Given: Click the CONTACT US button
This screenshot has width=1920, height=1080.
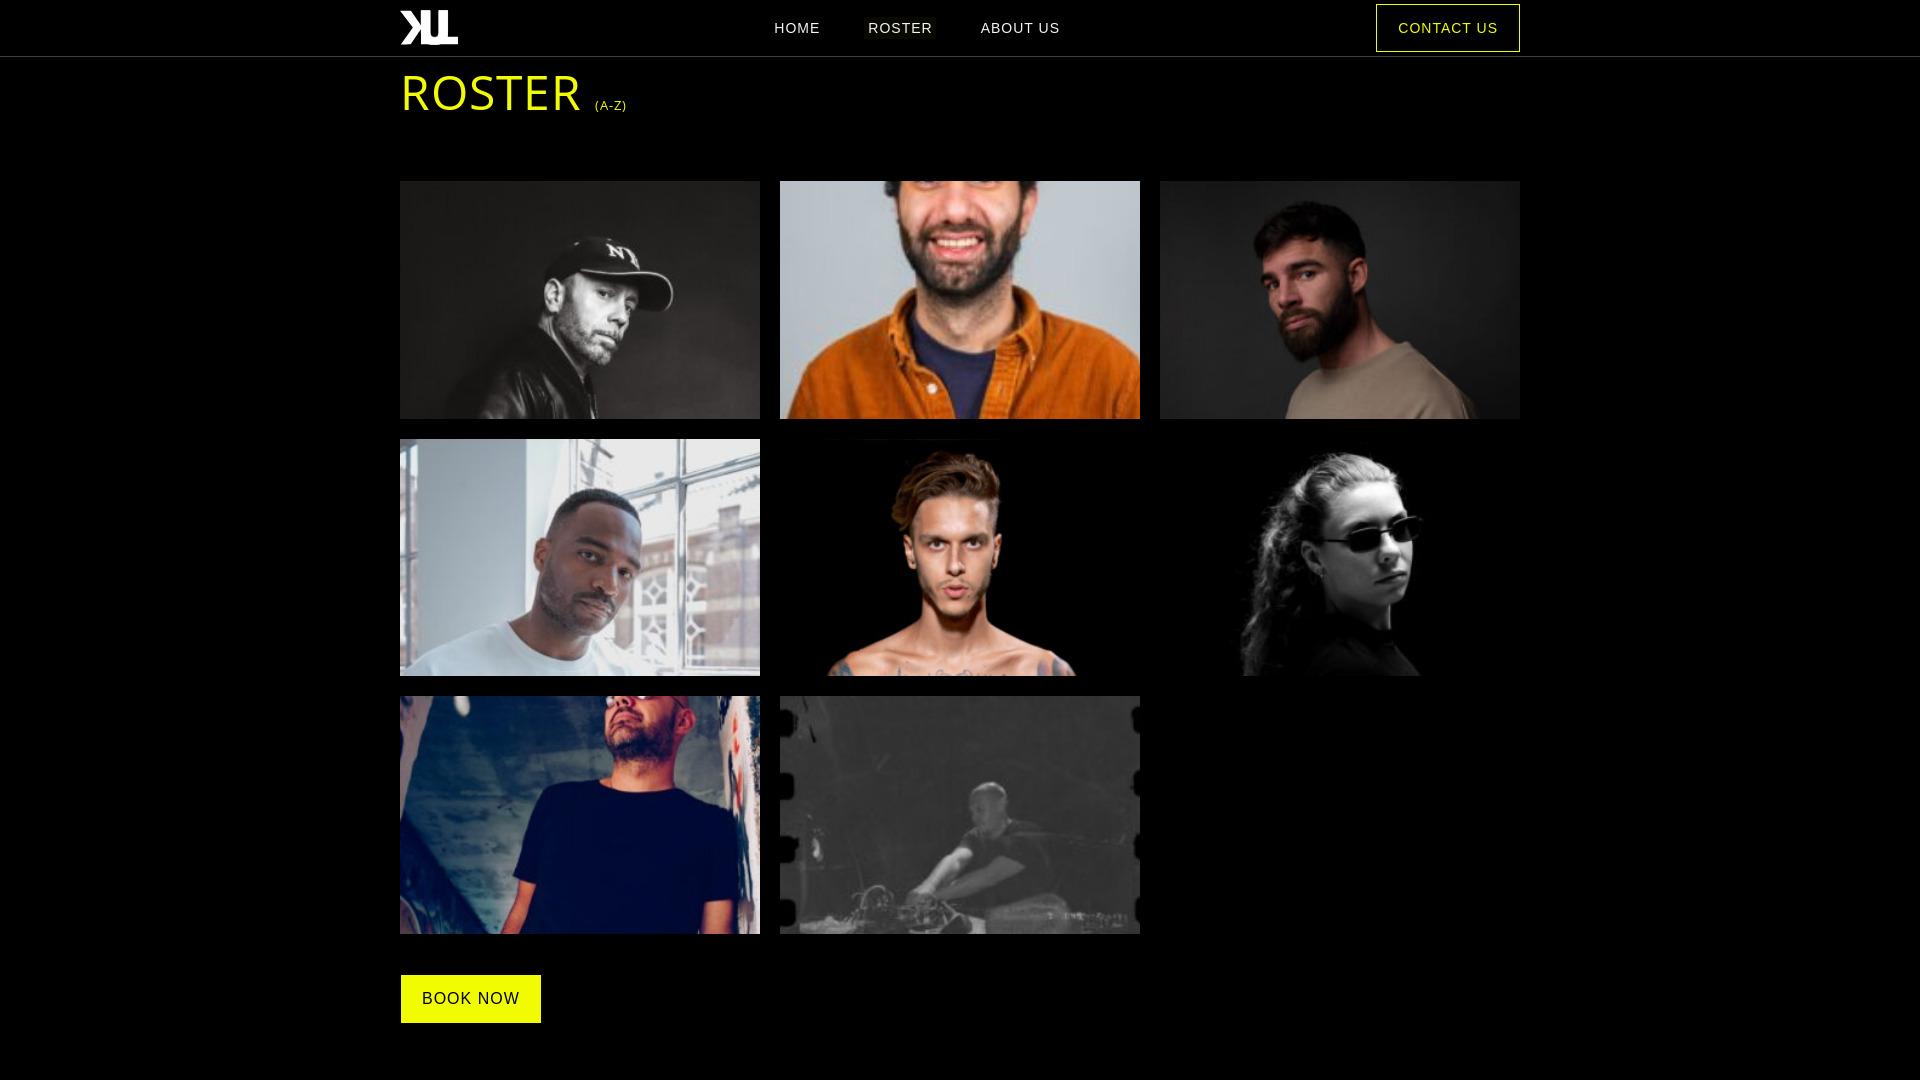Looking at the screenshot, I should pyautogui.click(x=1448, y=28).
